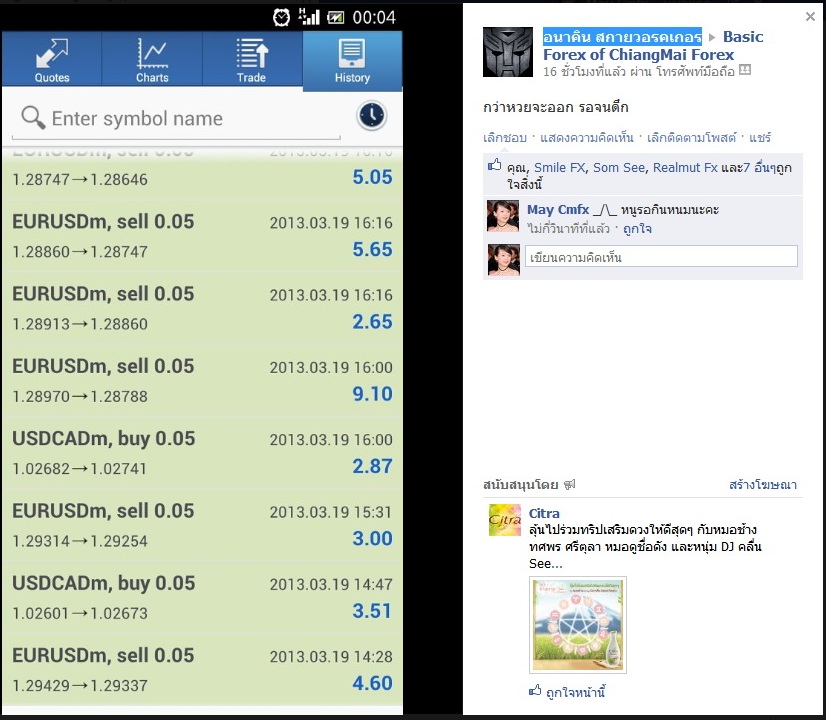Click the mobile phone post icon

pyautogui.click(x=745, y=70)
